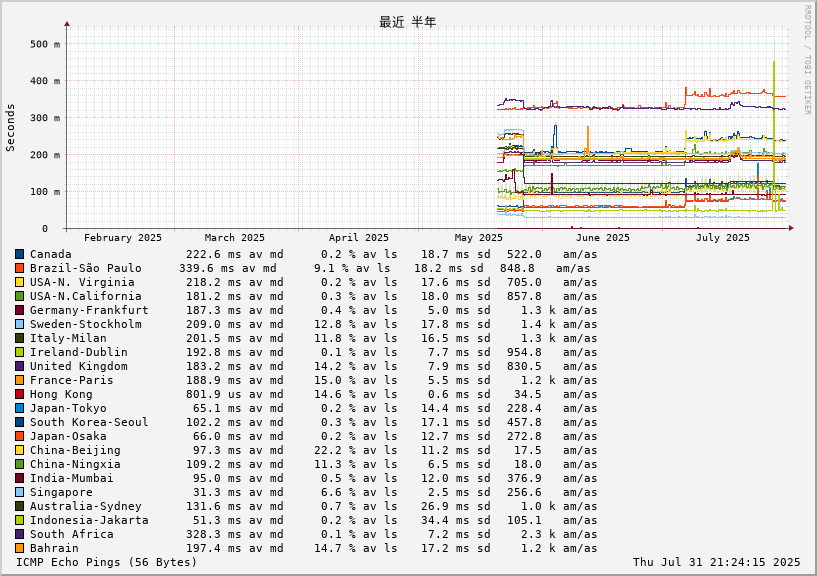This screenshot has height=576, width=817.
Task: Click the 'May 2025' x-axis label
Action: tap(478, 238)
